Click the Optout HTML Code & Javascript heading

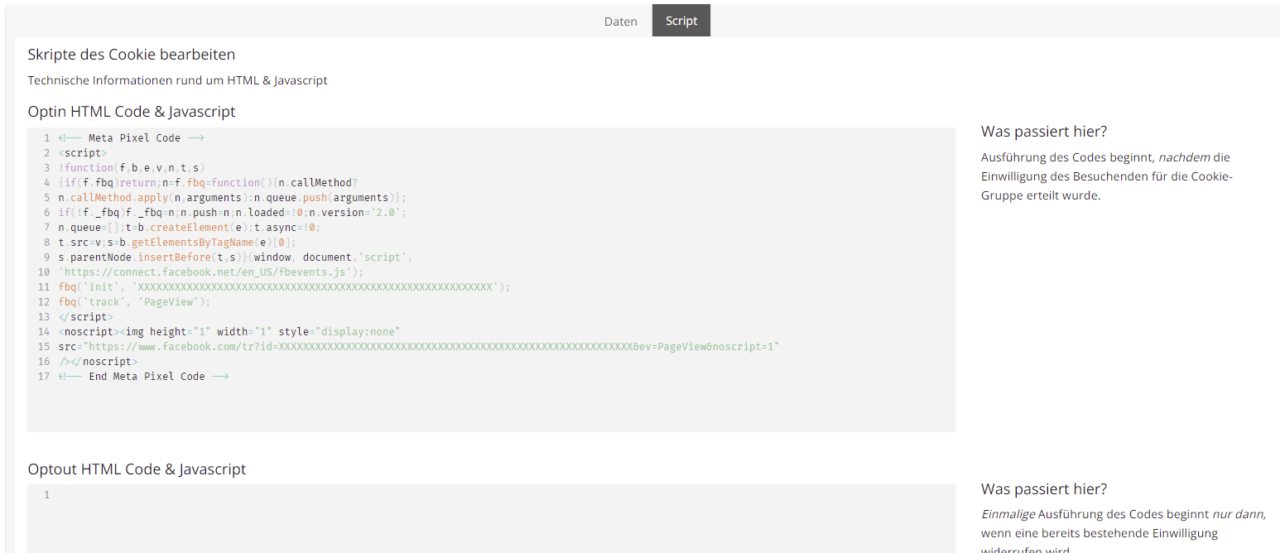[x=136, y=469]
